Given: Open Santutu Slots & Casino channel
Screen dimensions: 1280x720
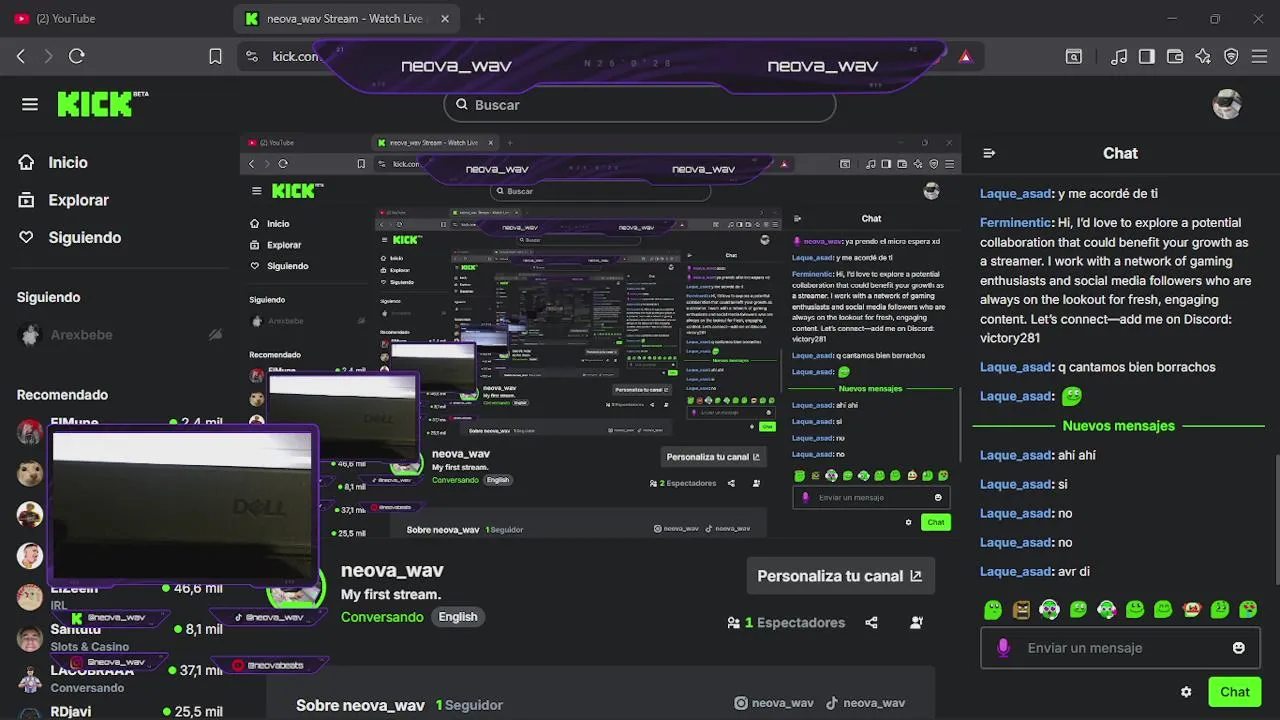Looking at the screenshot, I should tap(120, 637).
